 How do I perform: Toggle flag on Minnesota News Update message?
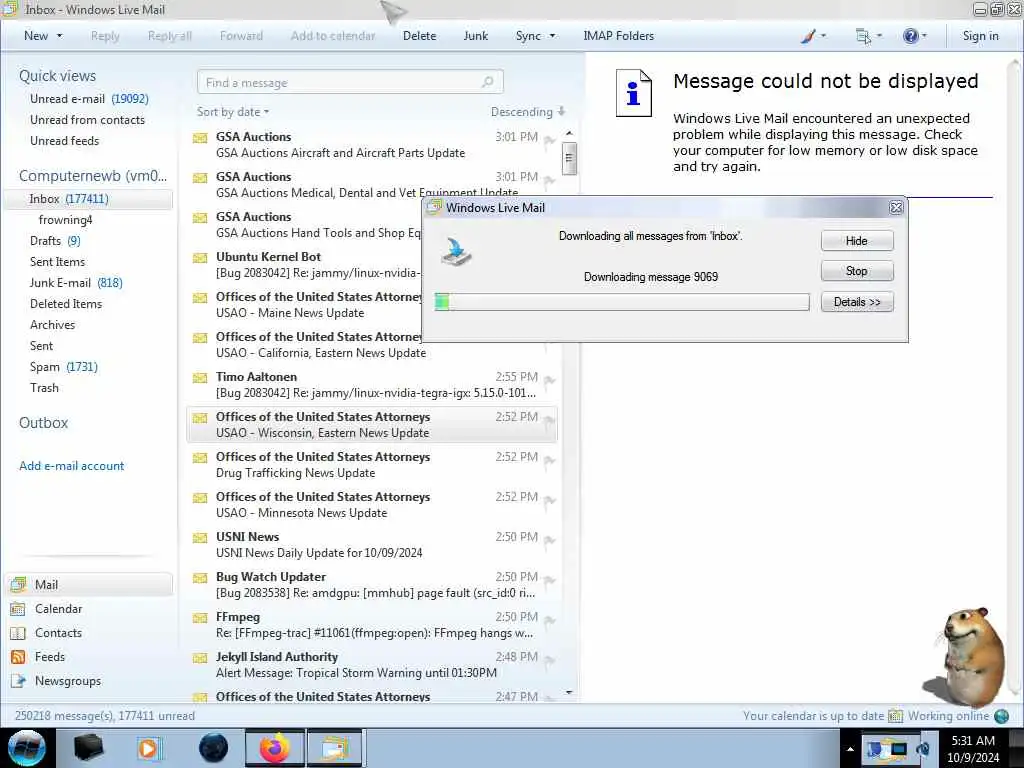coord(549,500)
